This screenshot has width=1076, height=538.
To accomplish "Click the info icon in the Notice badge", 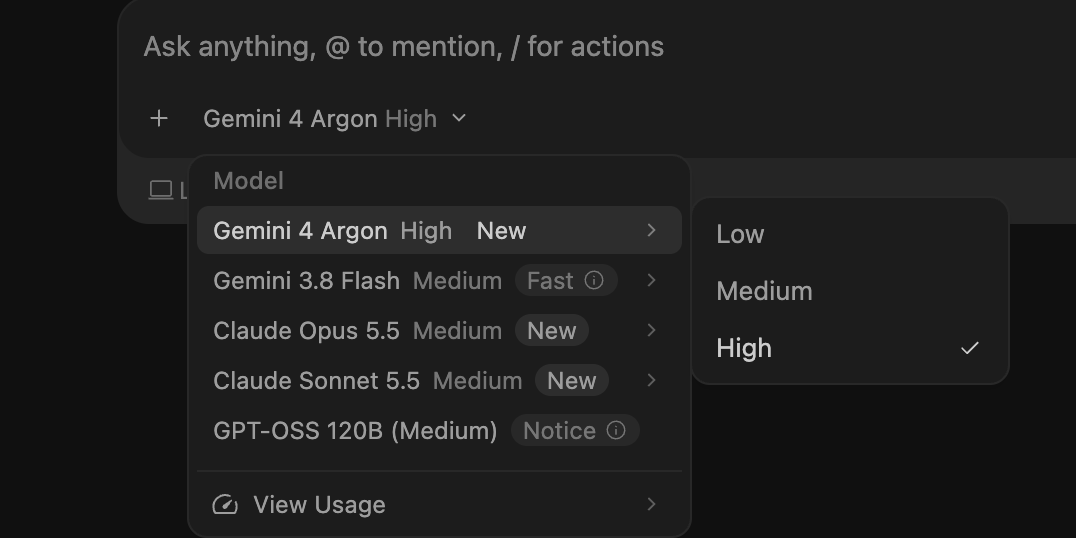I will [616, 430].
